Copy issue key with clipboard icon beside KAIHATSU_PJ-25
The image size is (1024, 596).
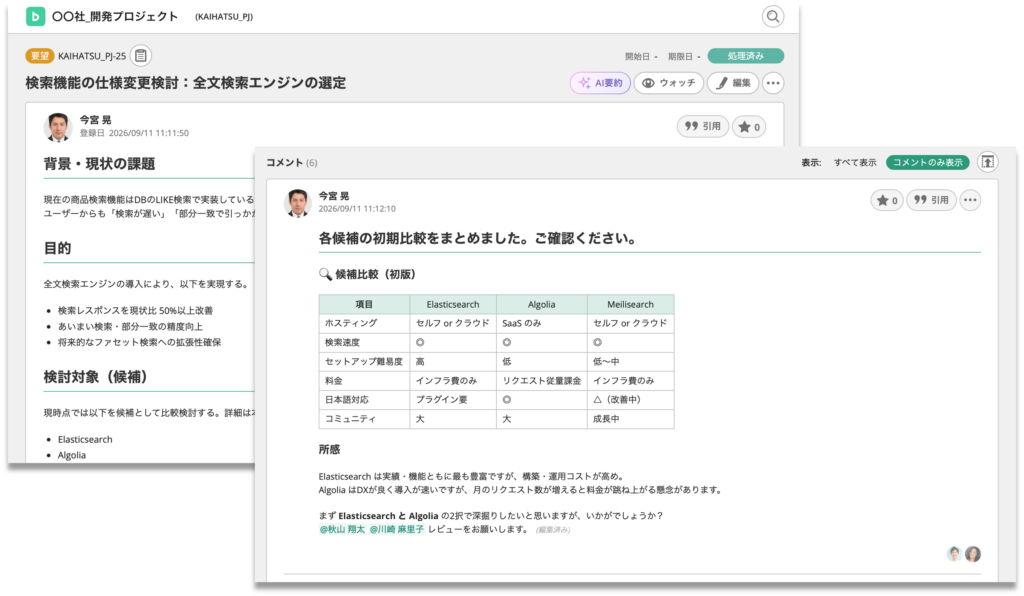[140, 55]
